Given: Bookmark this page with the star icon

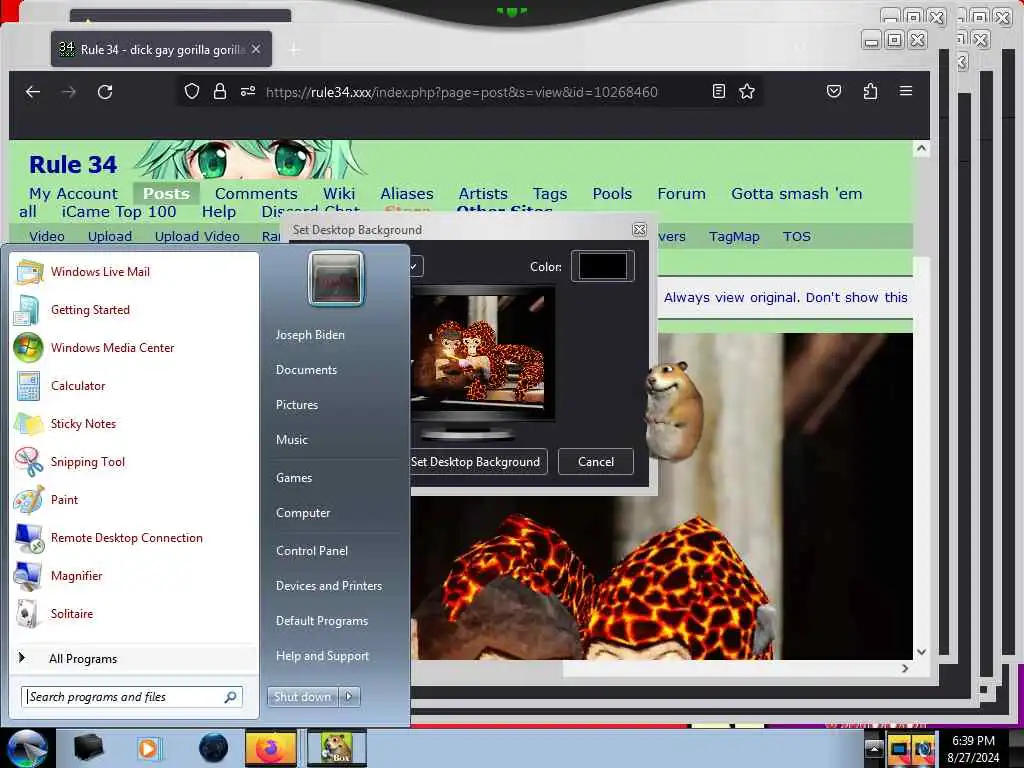Looking at the screenshot, I should (x=747, y=91).
